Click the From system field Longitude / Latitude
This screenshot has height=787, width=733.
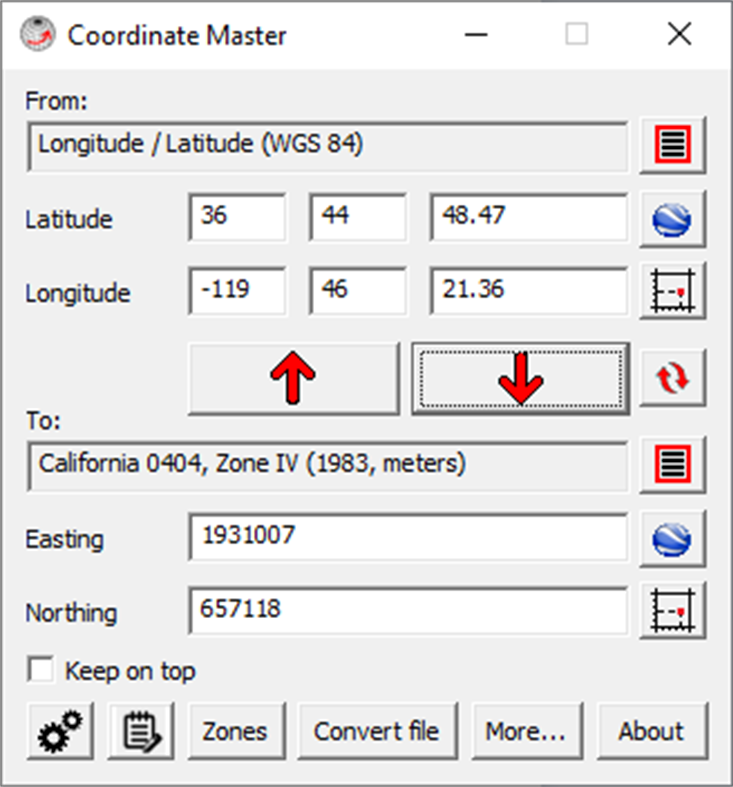click(327, 147)
